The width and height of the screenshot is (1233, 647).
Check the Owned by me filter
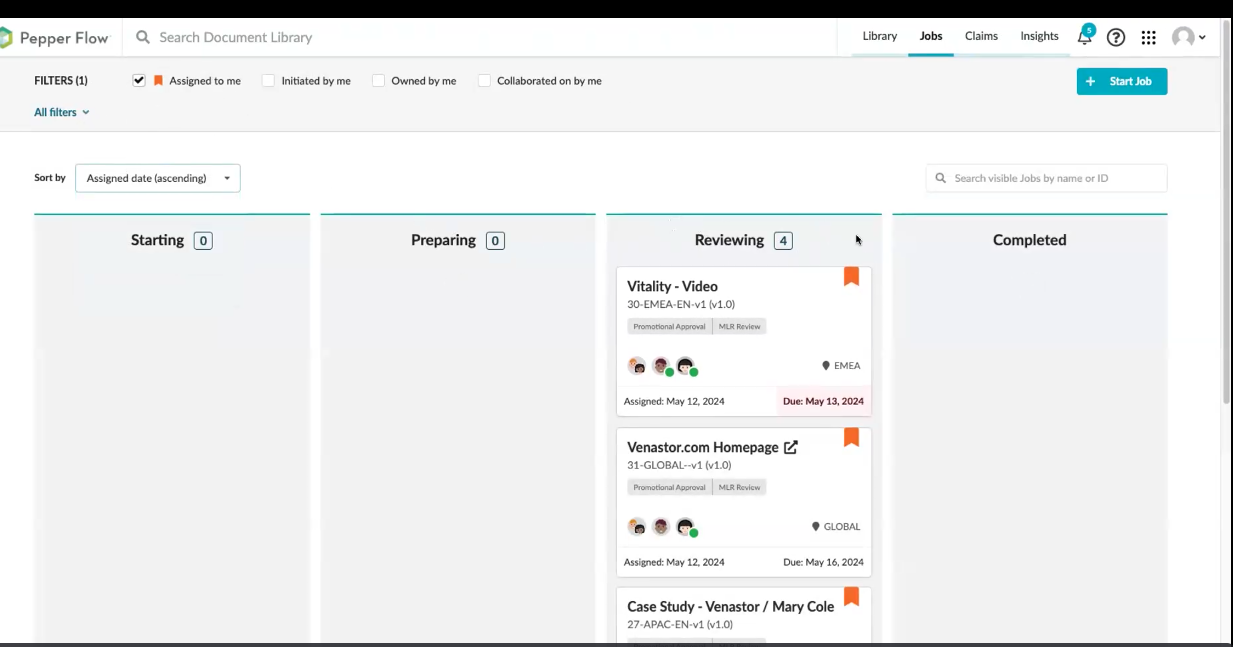[379, 81]
